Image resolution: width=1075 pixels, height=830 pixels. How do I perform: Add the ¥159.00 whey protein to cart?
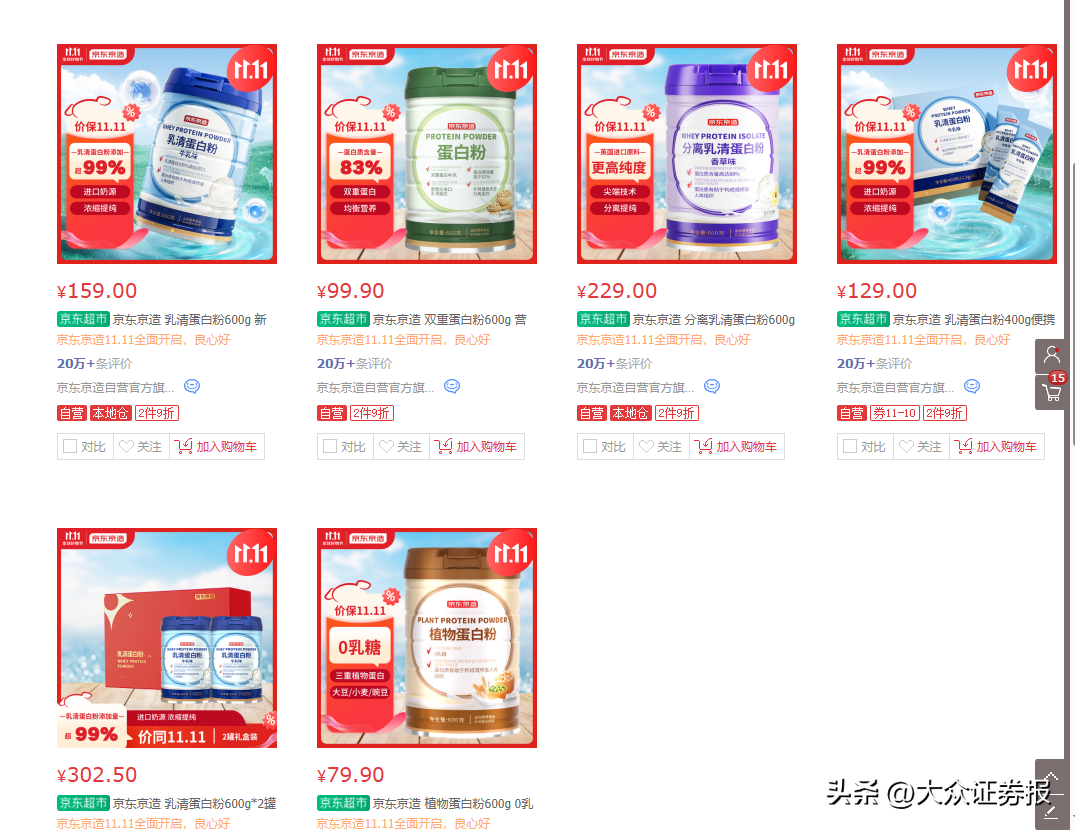pos(217,447)
